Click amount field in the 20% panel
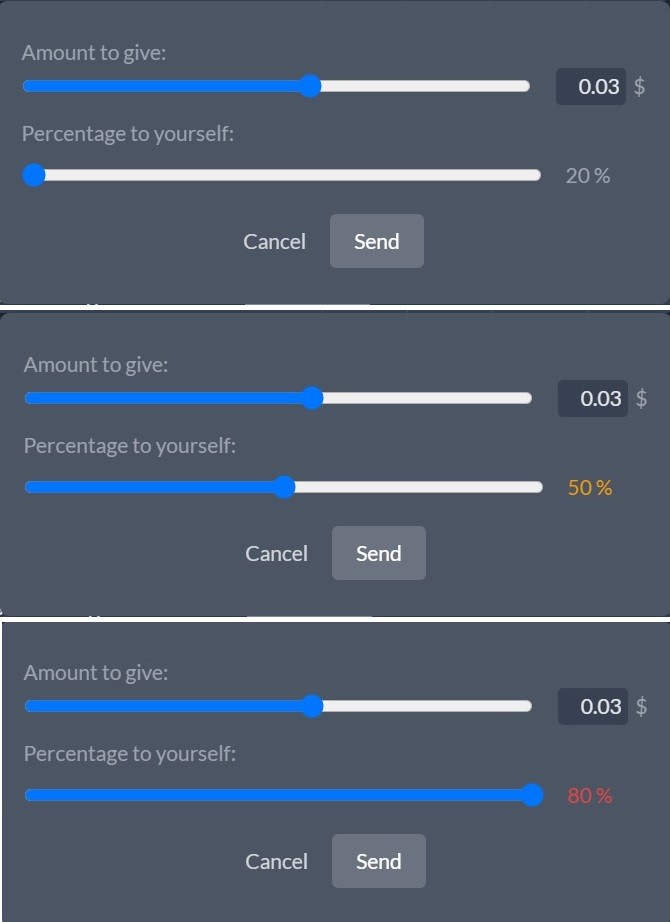 tap(591, 86)
